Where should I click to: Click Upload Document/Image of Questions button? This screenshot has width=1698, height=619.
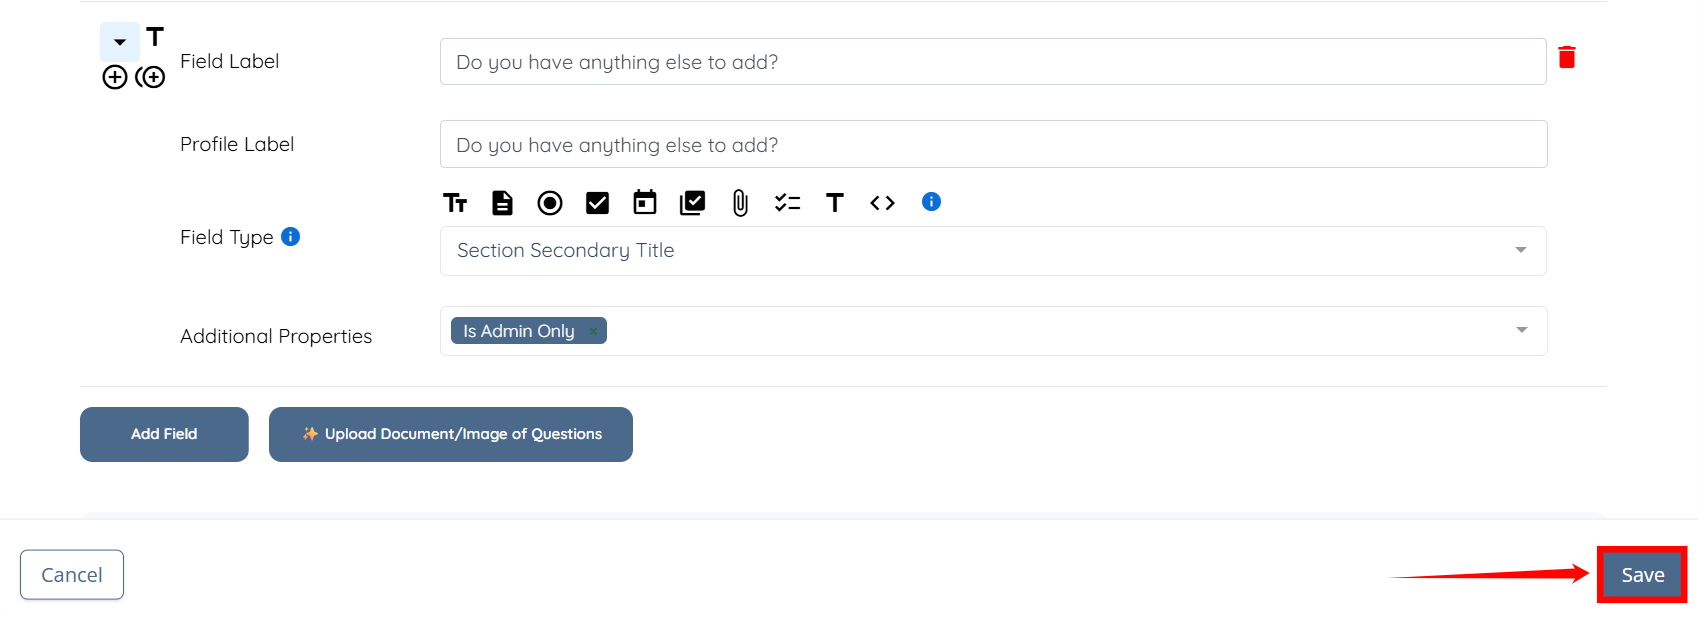pos(451,434)
